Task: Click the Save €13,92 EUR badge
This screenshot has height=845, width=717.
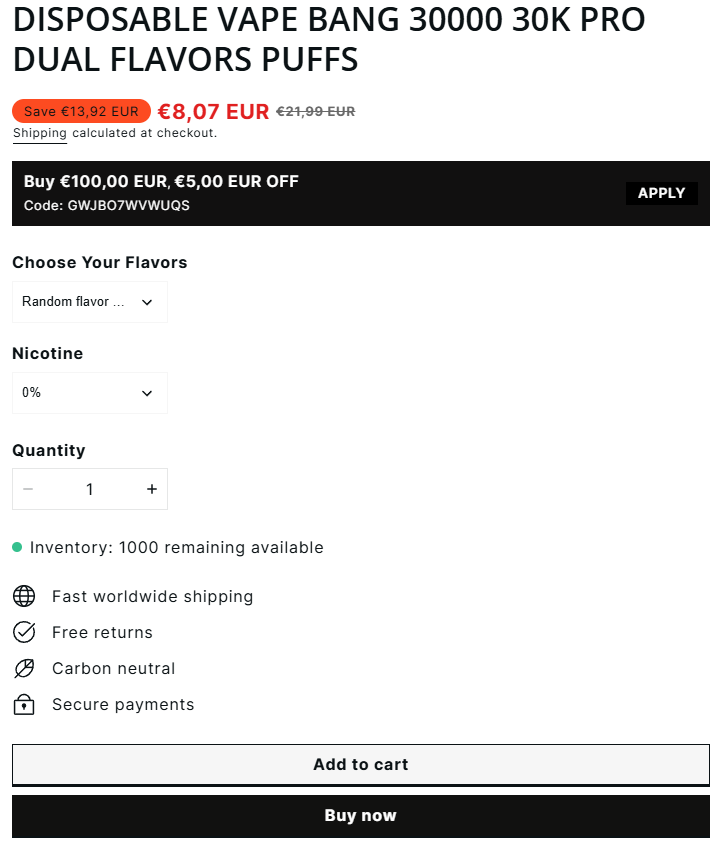Action: tap(81, 111)
